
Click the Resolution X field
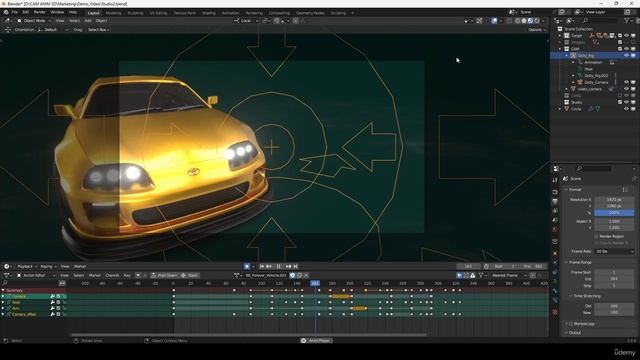[614, 200]
